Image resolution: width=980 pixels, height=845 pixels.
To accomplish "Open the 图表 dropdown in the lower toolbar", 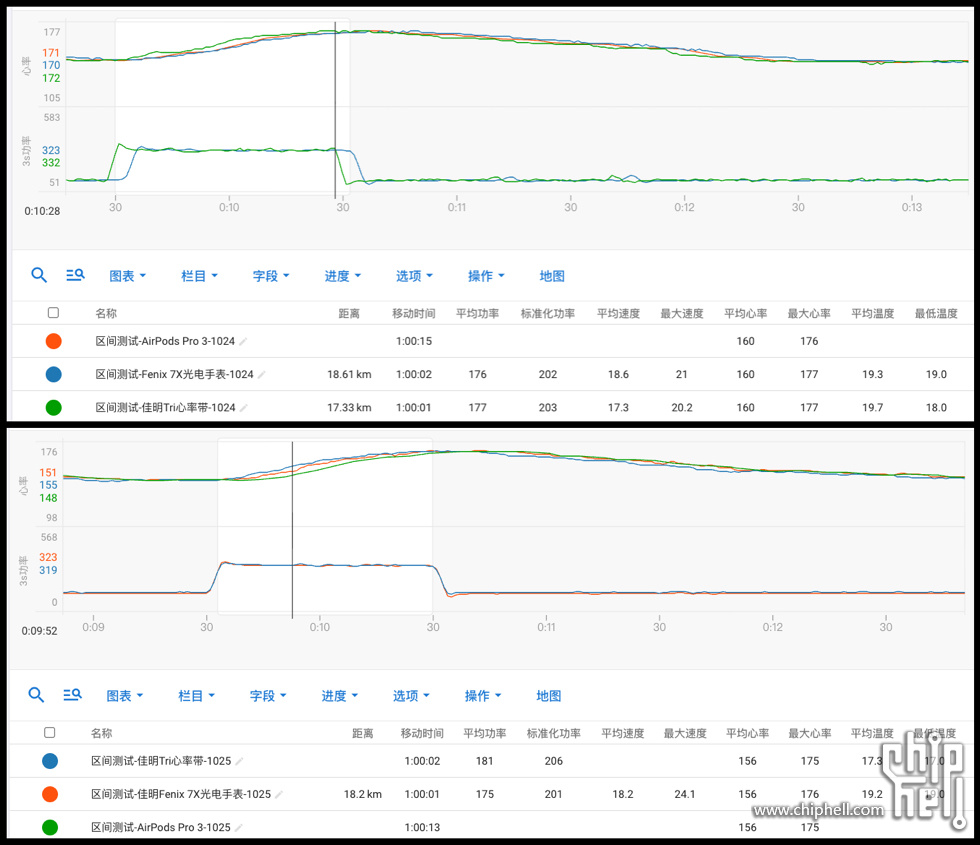I will (125, 696).
